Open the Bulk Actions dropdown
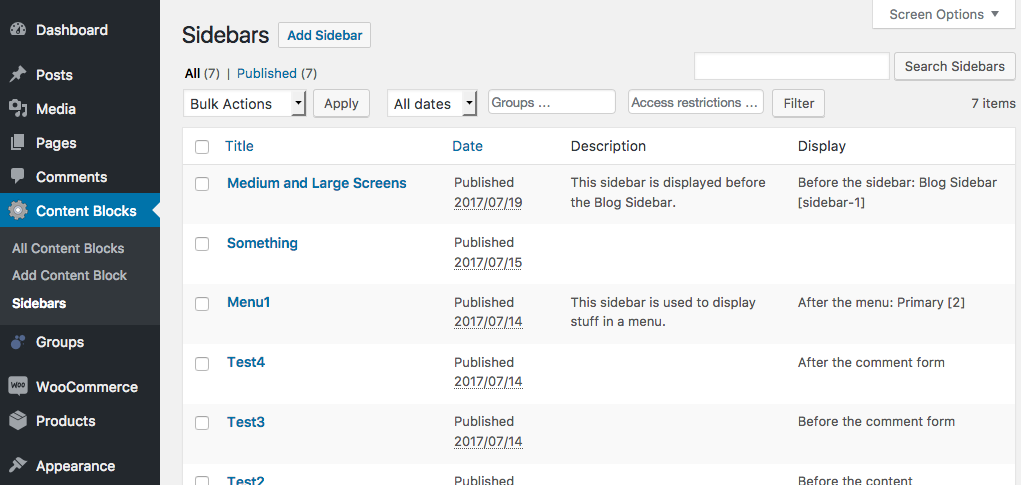 click(244, 104)
